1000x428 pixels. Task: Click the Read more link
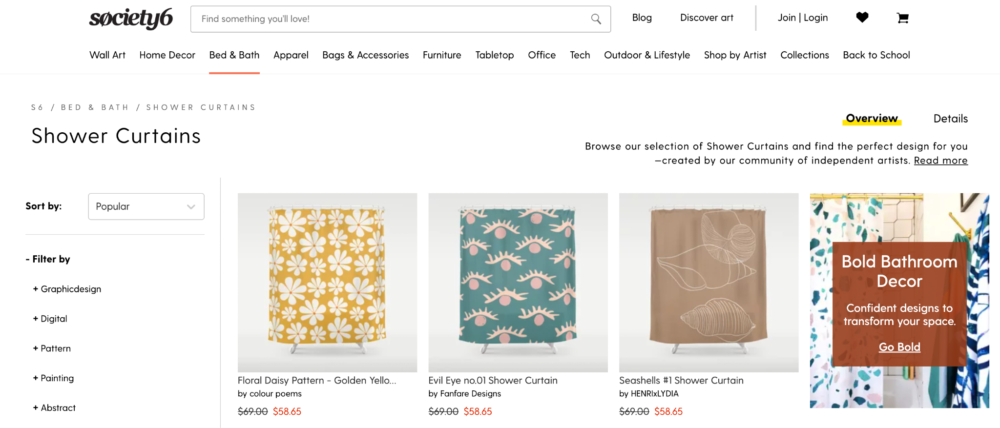pyautogui.click(x=940, y=160)
